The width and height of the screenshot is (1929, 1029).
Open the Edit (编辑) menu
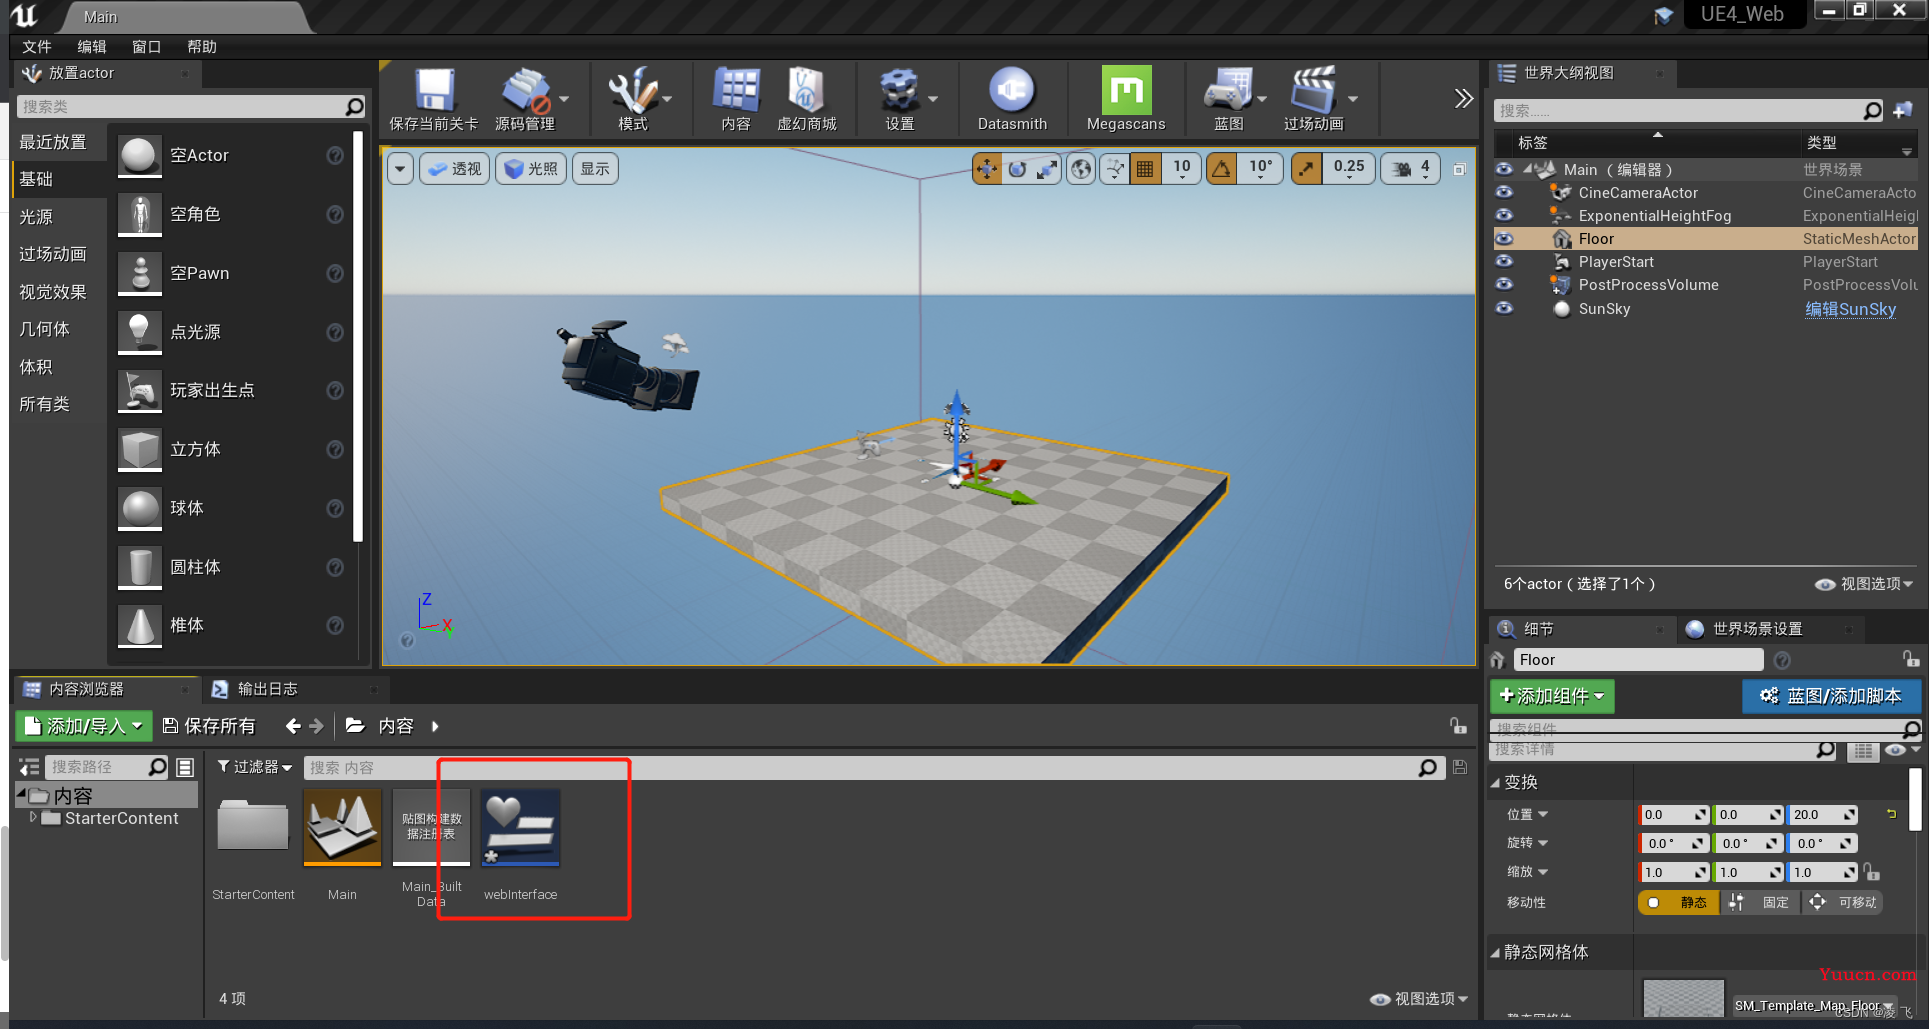[x=92, y=47]
